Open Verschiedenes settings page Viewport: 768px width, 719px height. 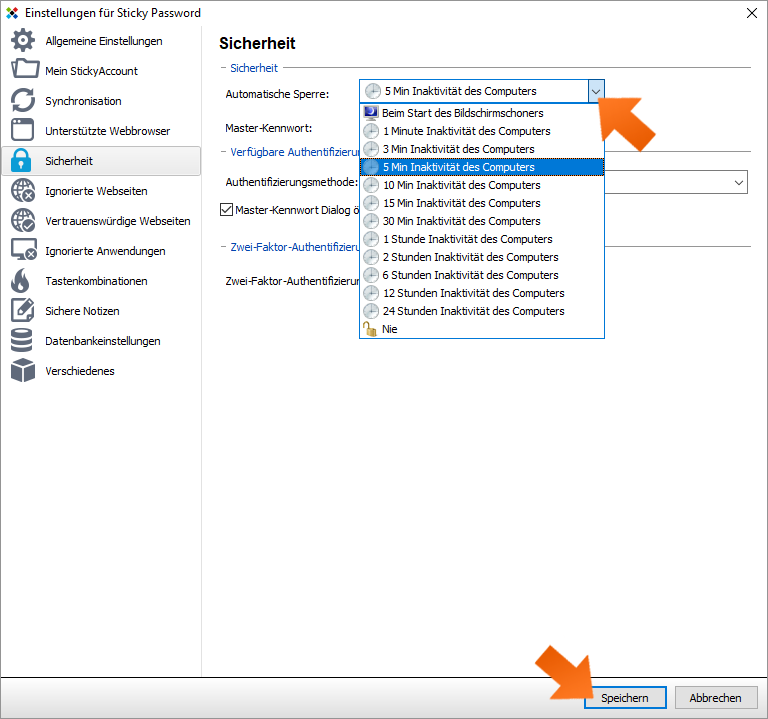point(101,370)
